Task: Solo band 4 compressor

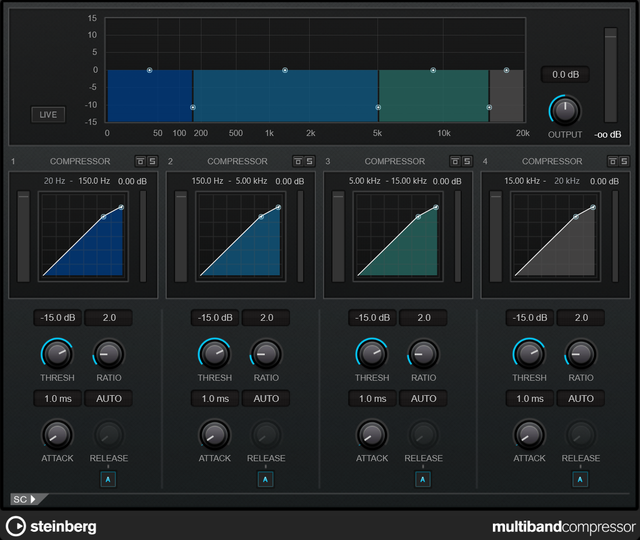Action: click(624, 161)
